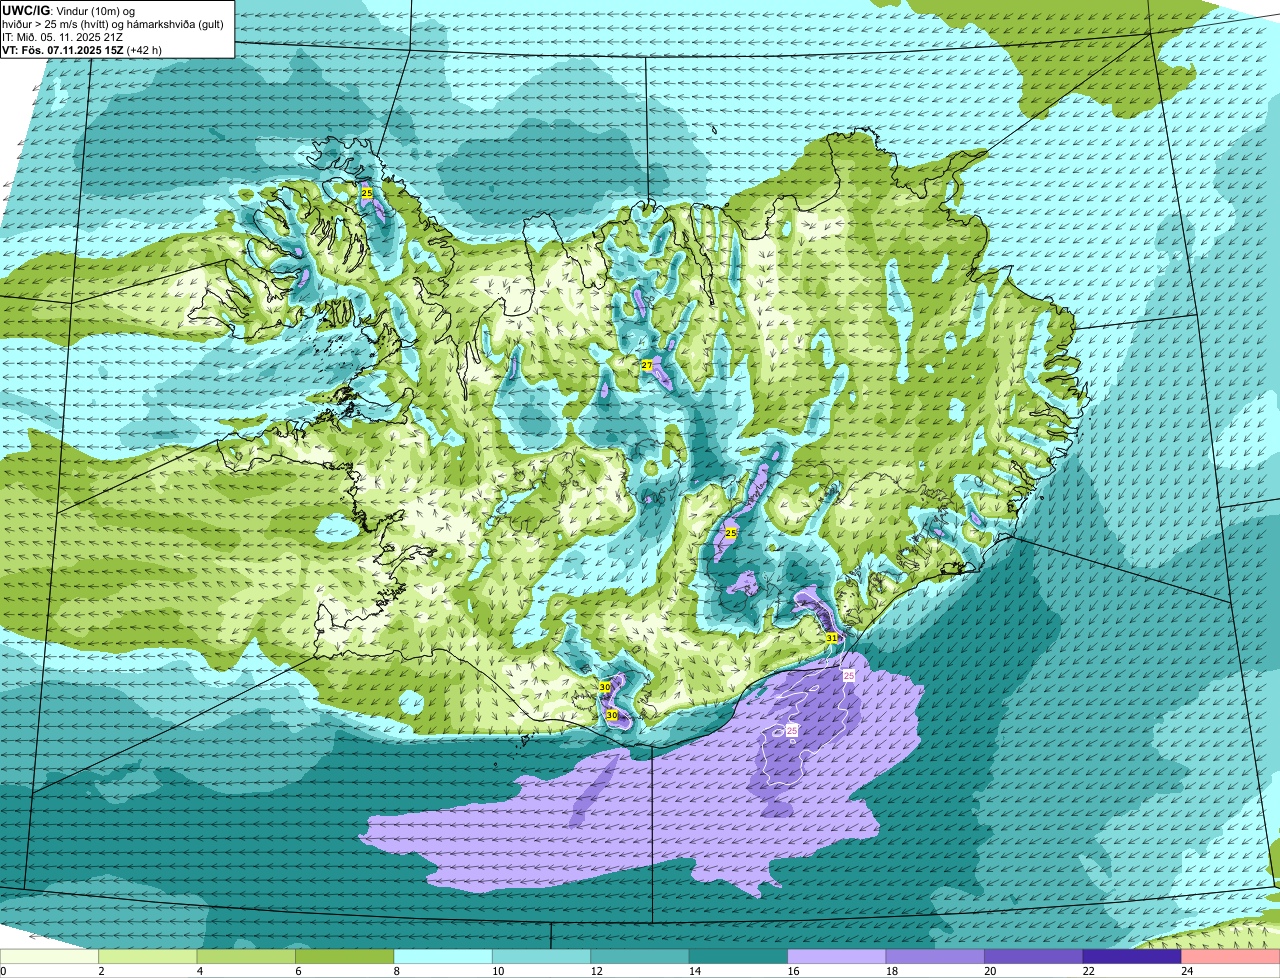
Task: Click the 0–2 m/s pale yellow legend swatch
Action: (50, 956)
